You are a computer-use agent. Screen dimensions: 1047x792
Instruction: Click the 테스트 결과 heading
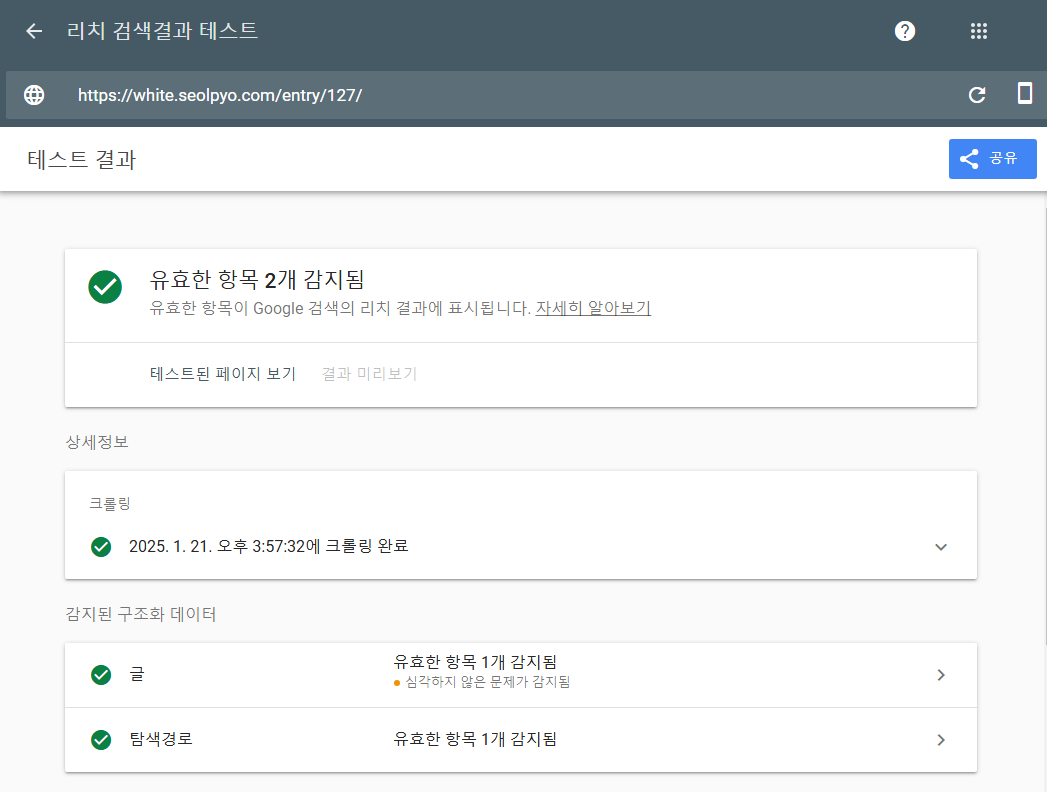(81, 160)
